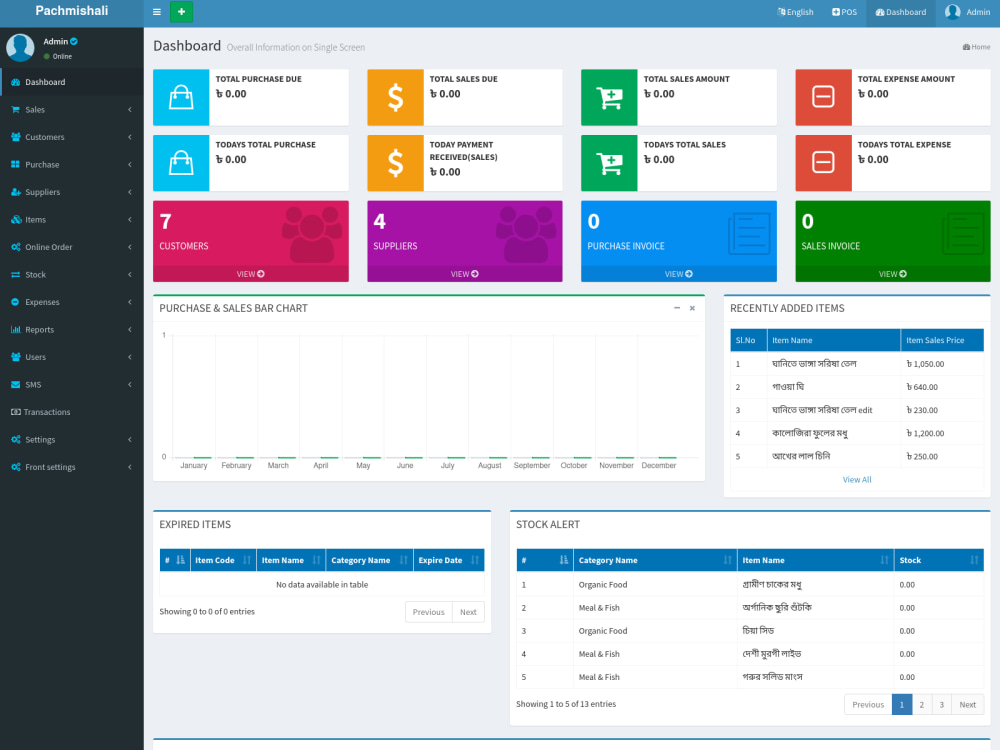Screen dimensions: 1000x750
Task: Sort Expired Items by # column
Action: (175, 560)
